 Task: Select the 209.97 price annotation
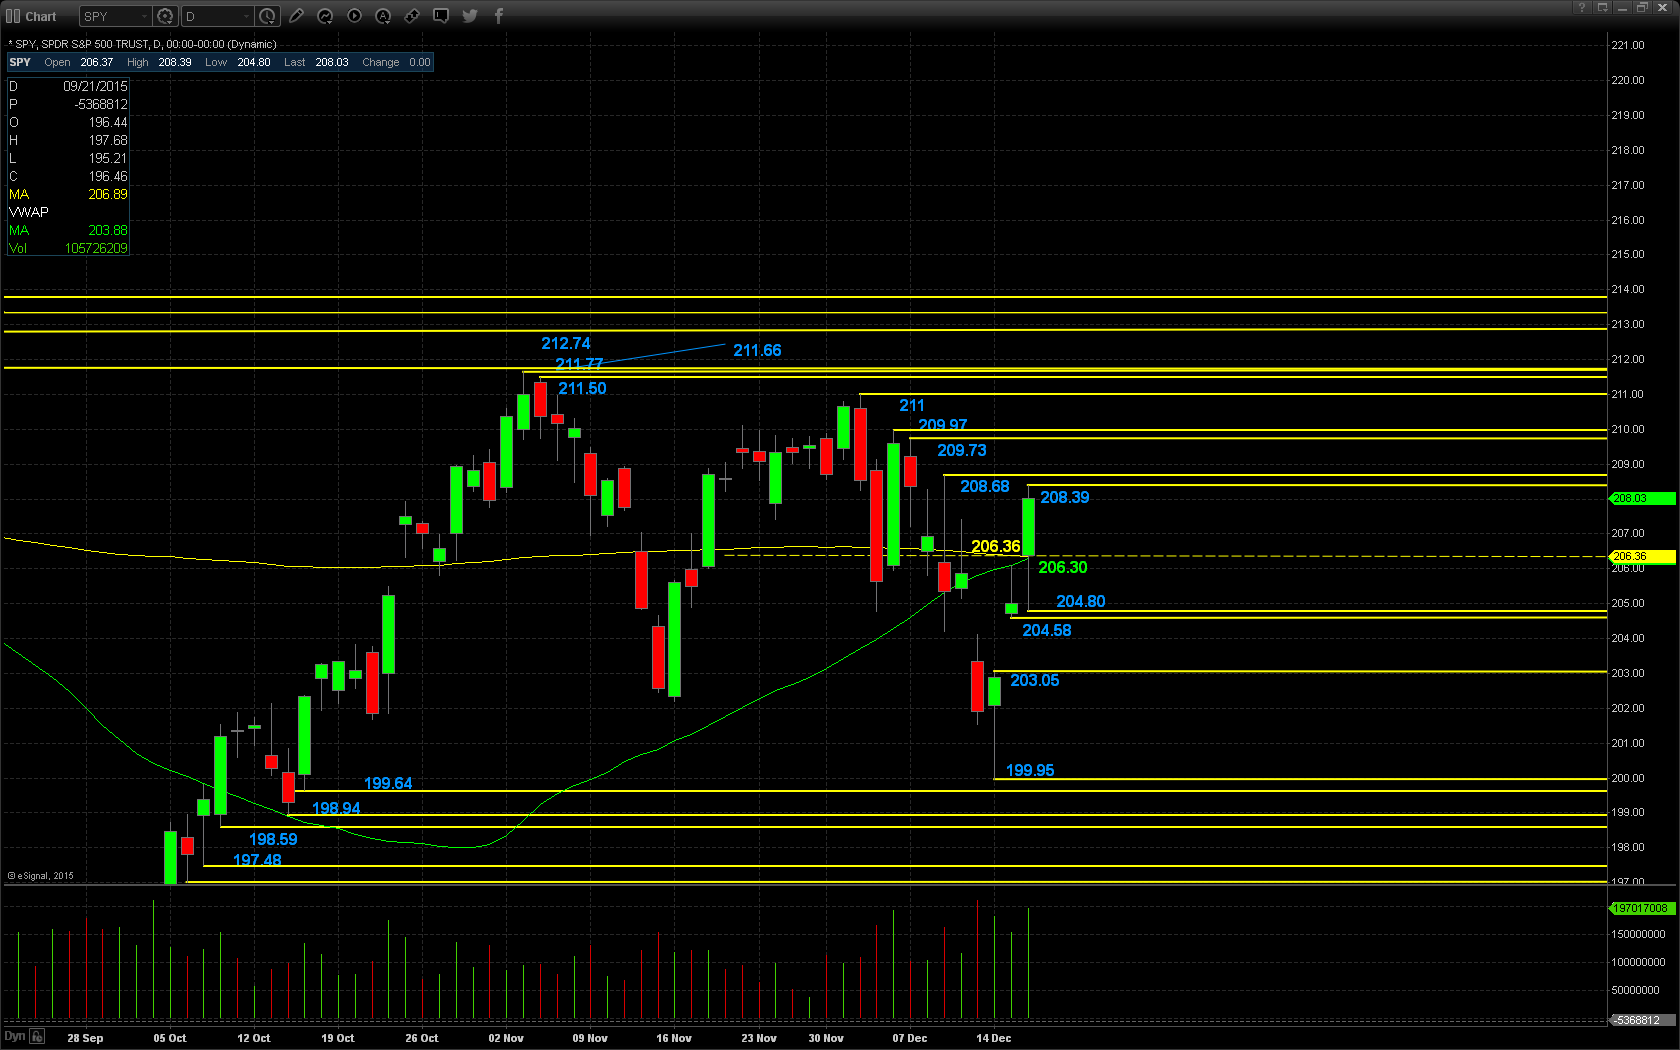point(942,425)
